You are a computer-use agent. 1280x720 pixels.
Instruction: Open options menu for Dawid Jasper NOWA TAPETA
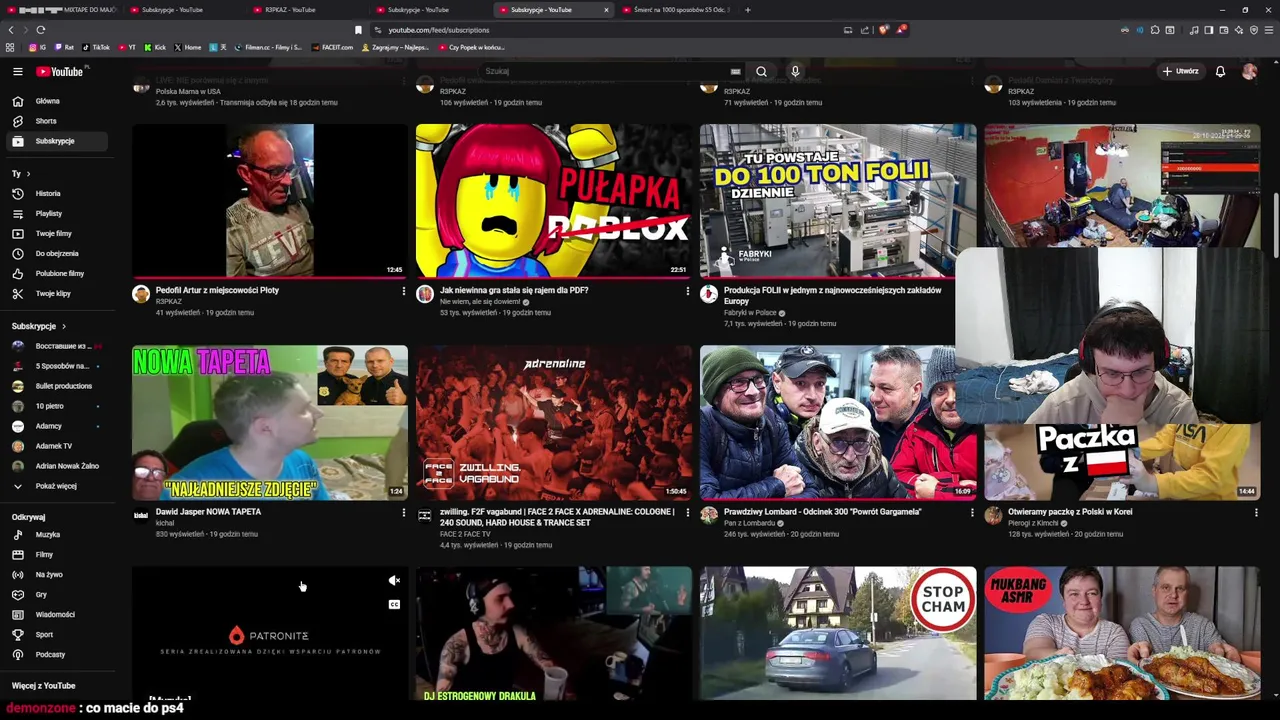403,513
